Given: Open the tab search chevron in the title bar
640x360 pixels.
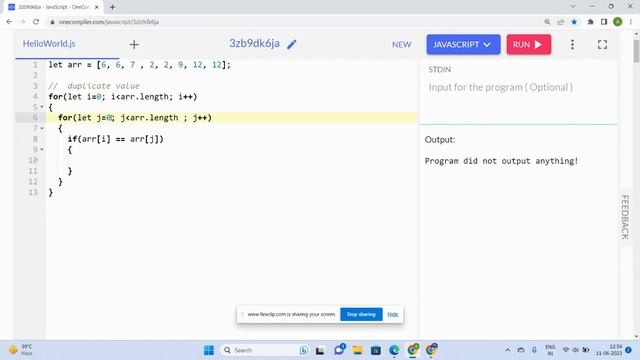Looking at the screenshot, I should [573, 6].
